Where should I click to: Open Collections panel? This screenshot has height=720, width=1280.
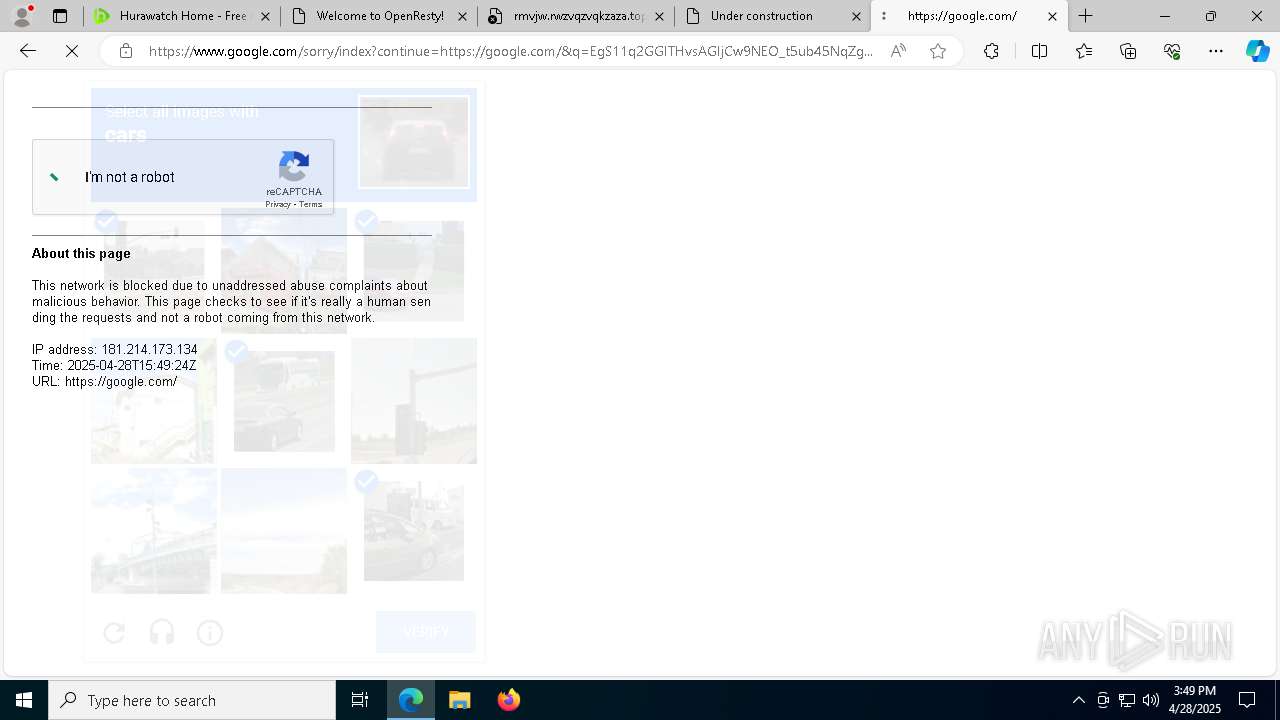pyautogui.click(x=1128, y=51)
